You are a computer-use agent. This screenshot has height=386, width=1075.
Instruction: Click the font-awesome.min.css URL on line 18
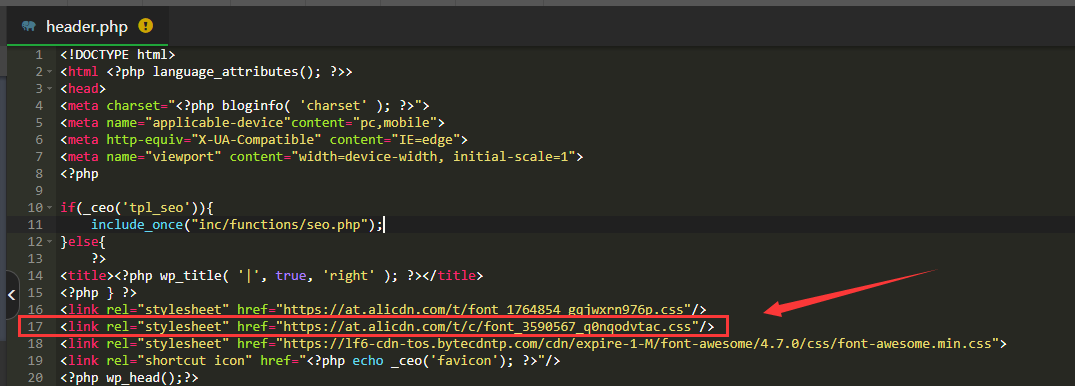tap(638, 344)
